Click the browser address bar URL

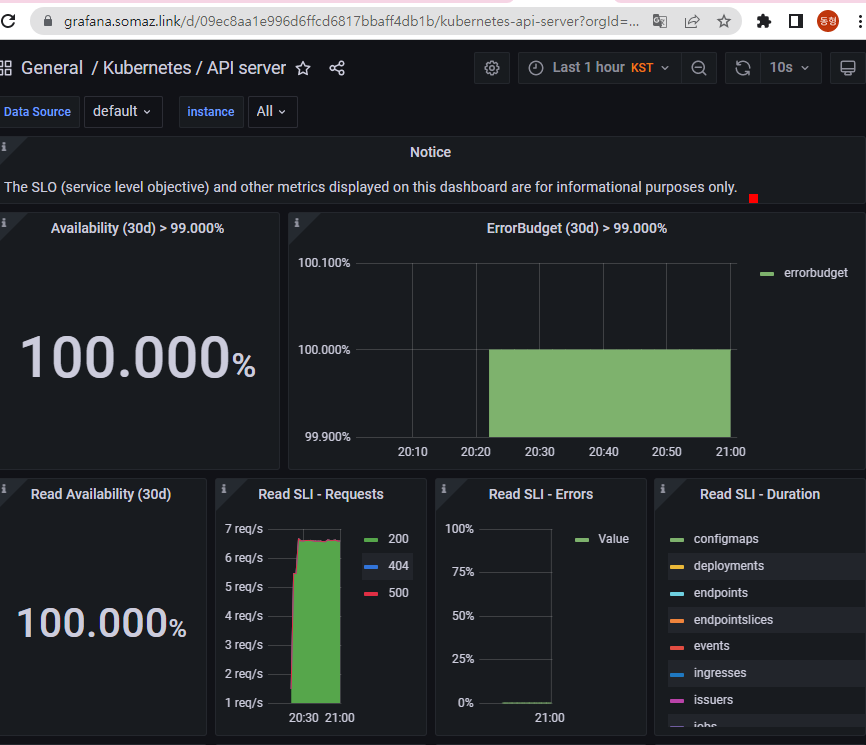pyautogui.click(x=351, y=22)
